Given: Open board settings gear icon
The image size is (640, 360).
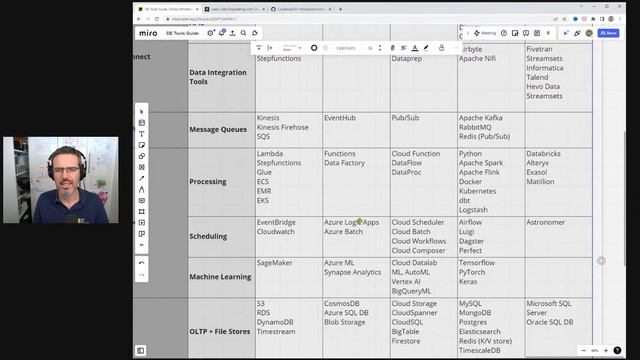Looking at the screenshot, I should [211, 33].
